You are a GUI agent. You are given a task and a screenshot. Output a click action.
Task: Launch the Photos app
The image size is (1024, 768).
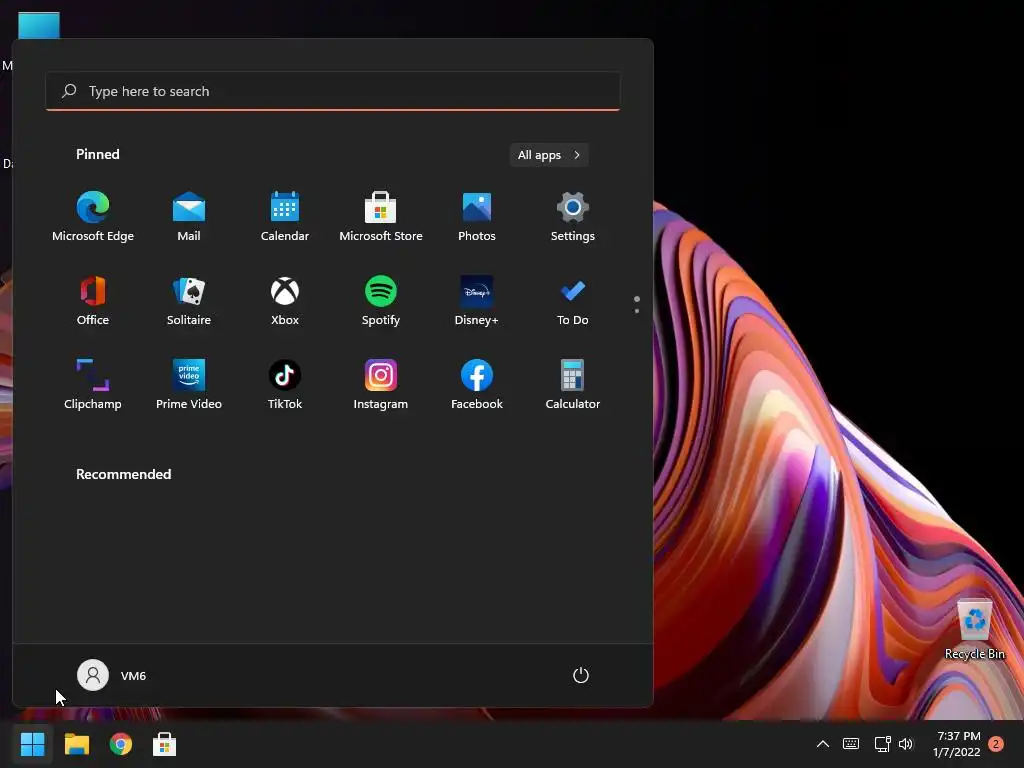[477, 217]
